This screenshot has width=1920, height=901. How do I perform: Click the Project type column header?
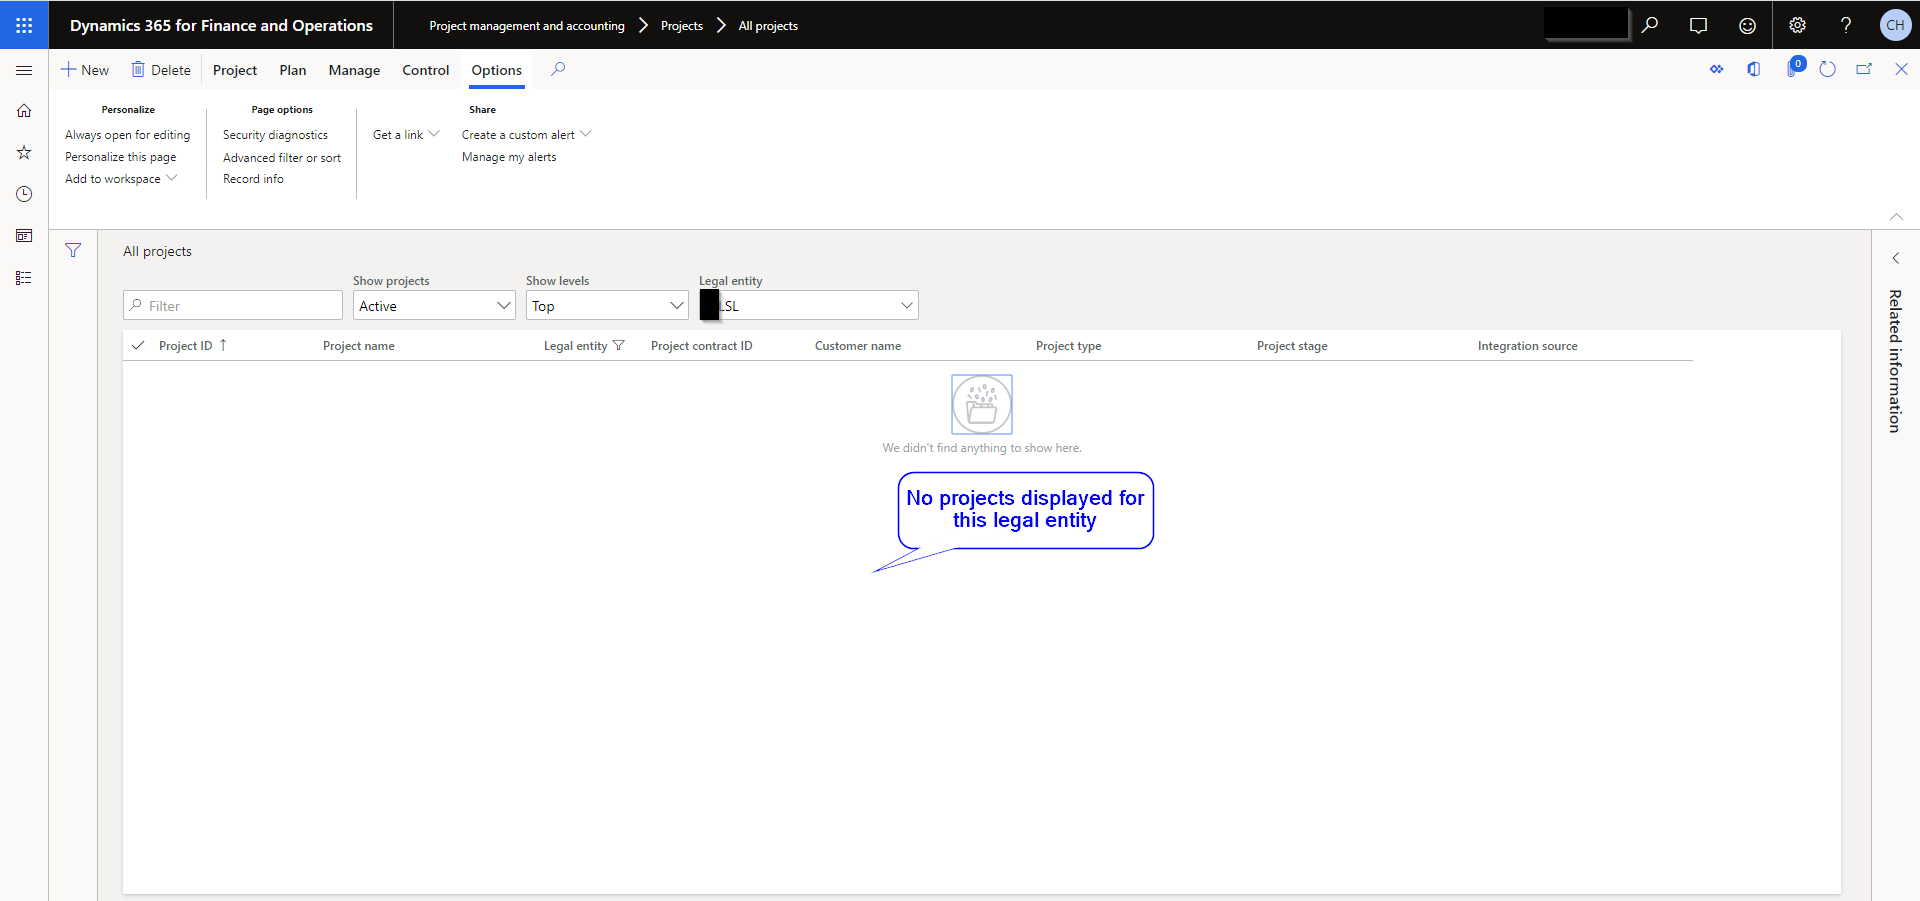[x=1068, y=346]
